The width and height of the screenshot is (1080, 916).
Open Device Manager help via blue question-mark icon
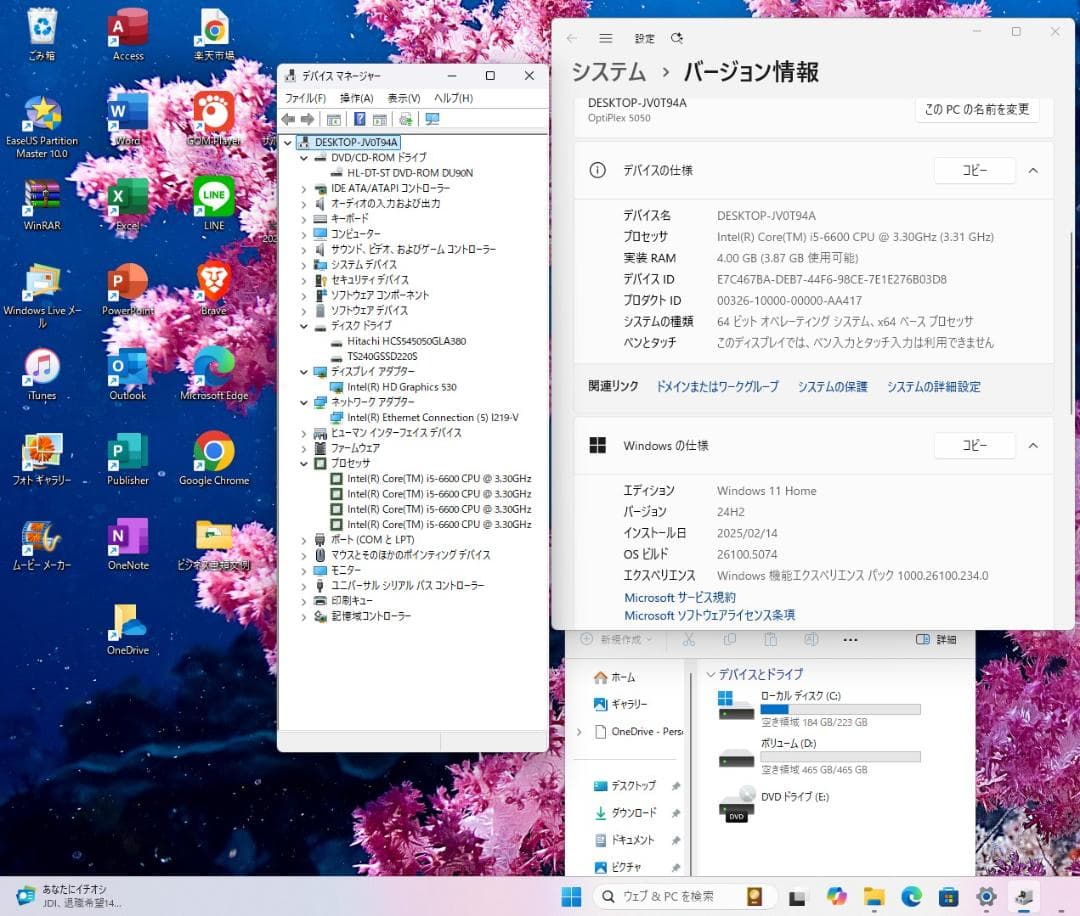pos(361,119)
